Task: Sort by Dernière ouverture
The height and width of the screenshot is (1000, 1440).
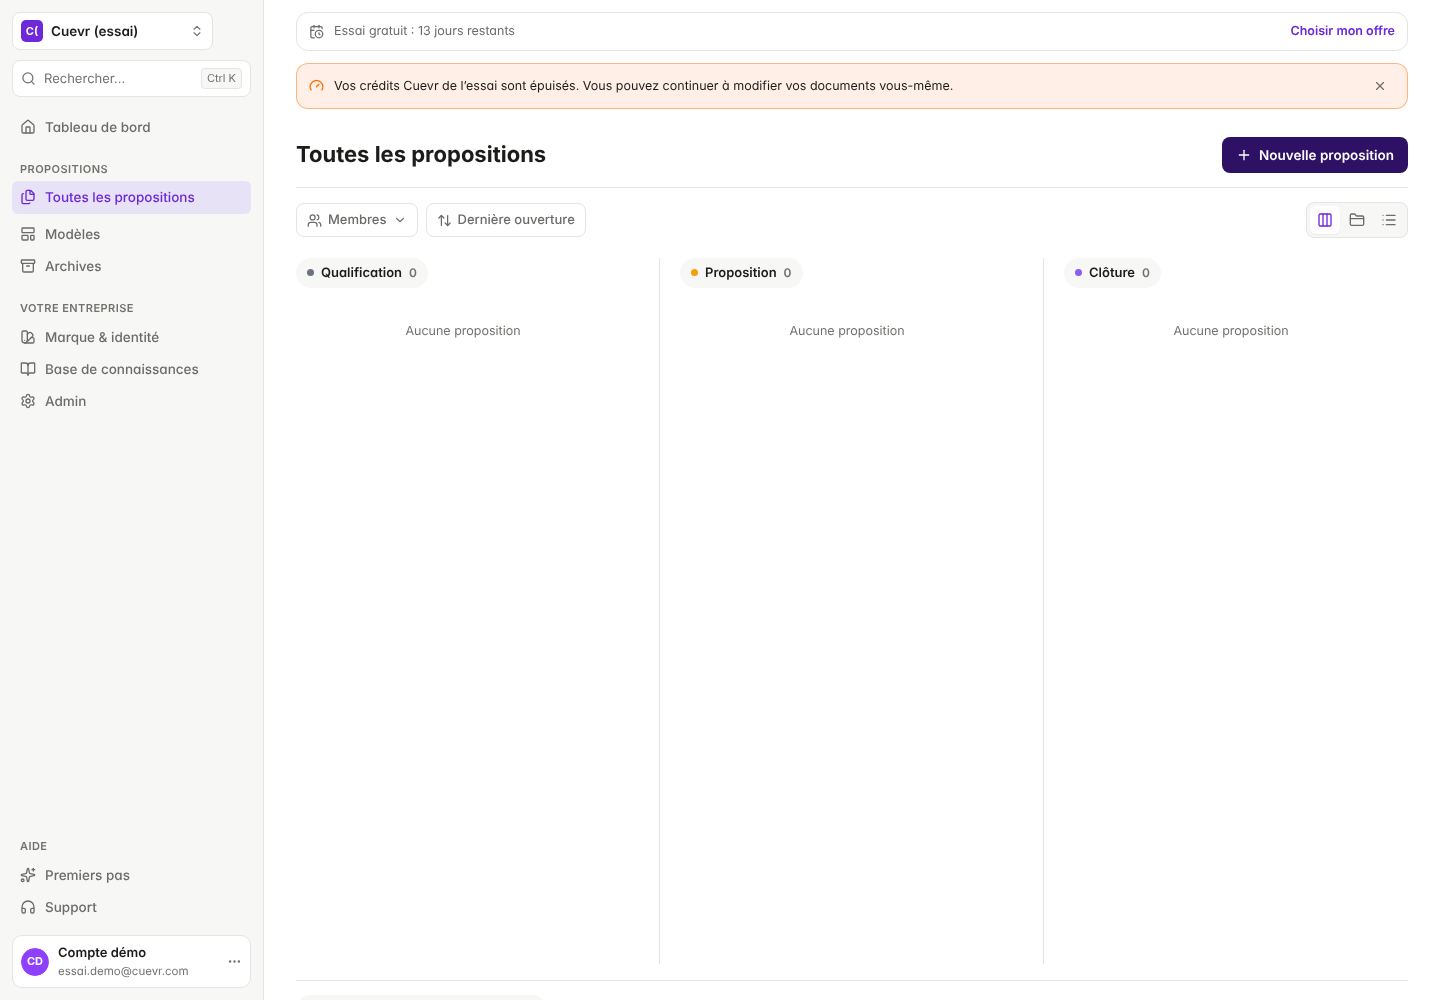Action: click(x=506, y=220)
